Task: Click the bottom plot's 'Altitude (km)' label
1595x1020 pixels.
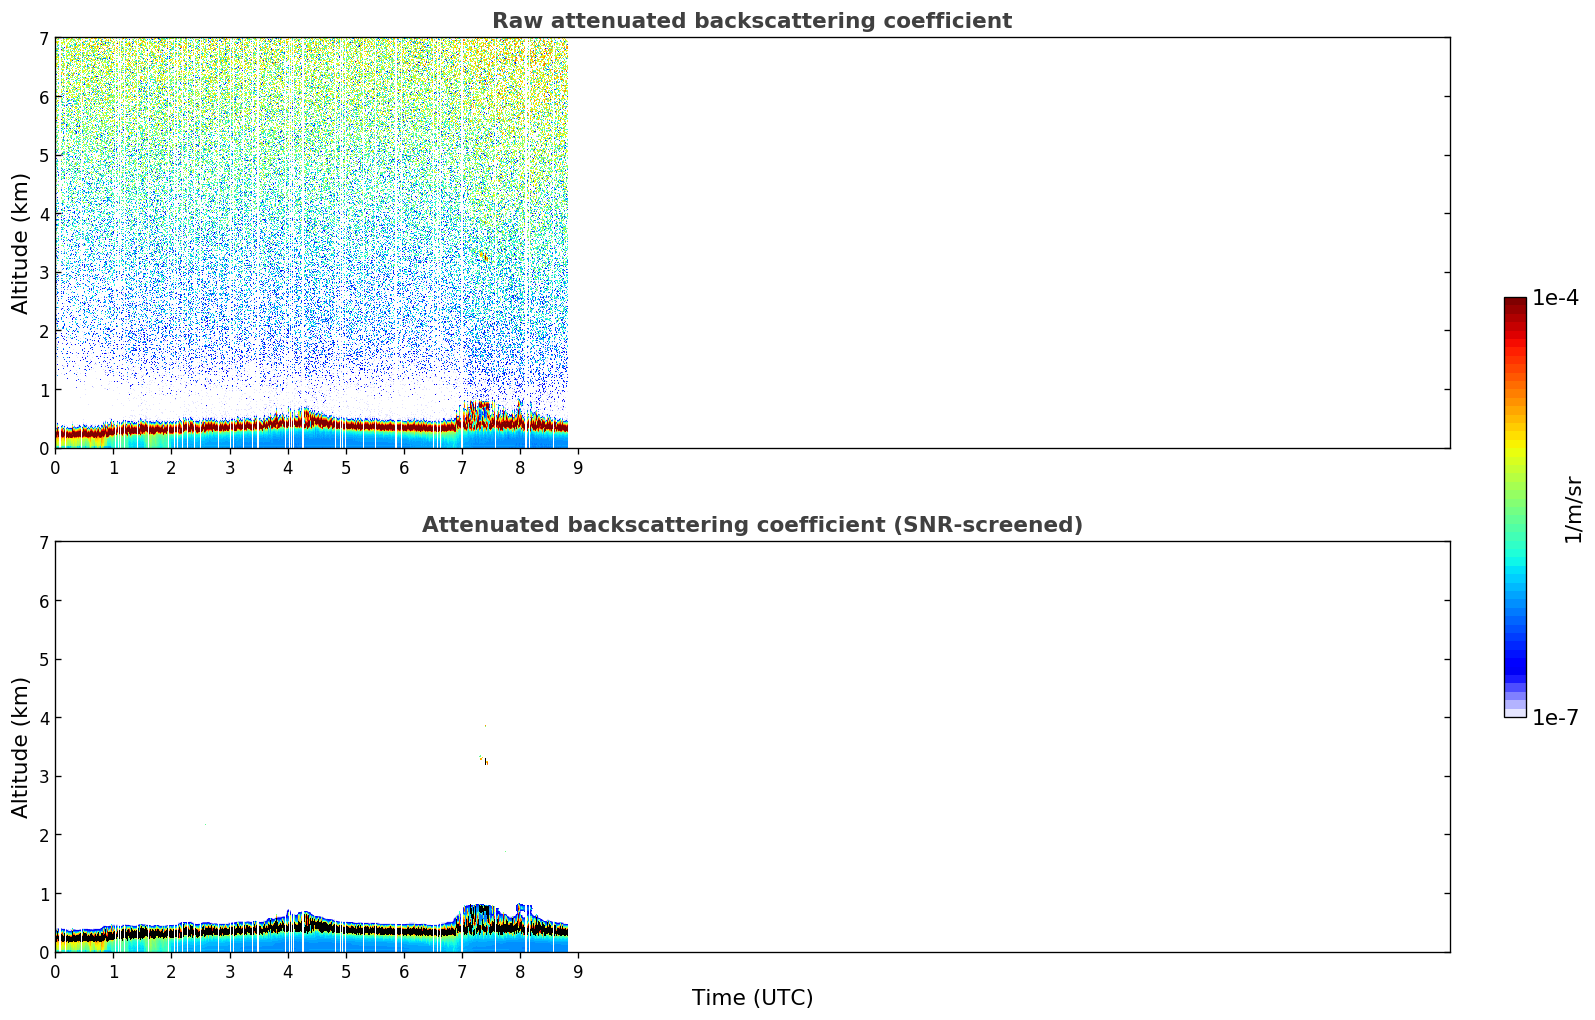Action: click(x=21, y=747)
